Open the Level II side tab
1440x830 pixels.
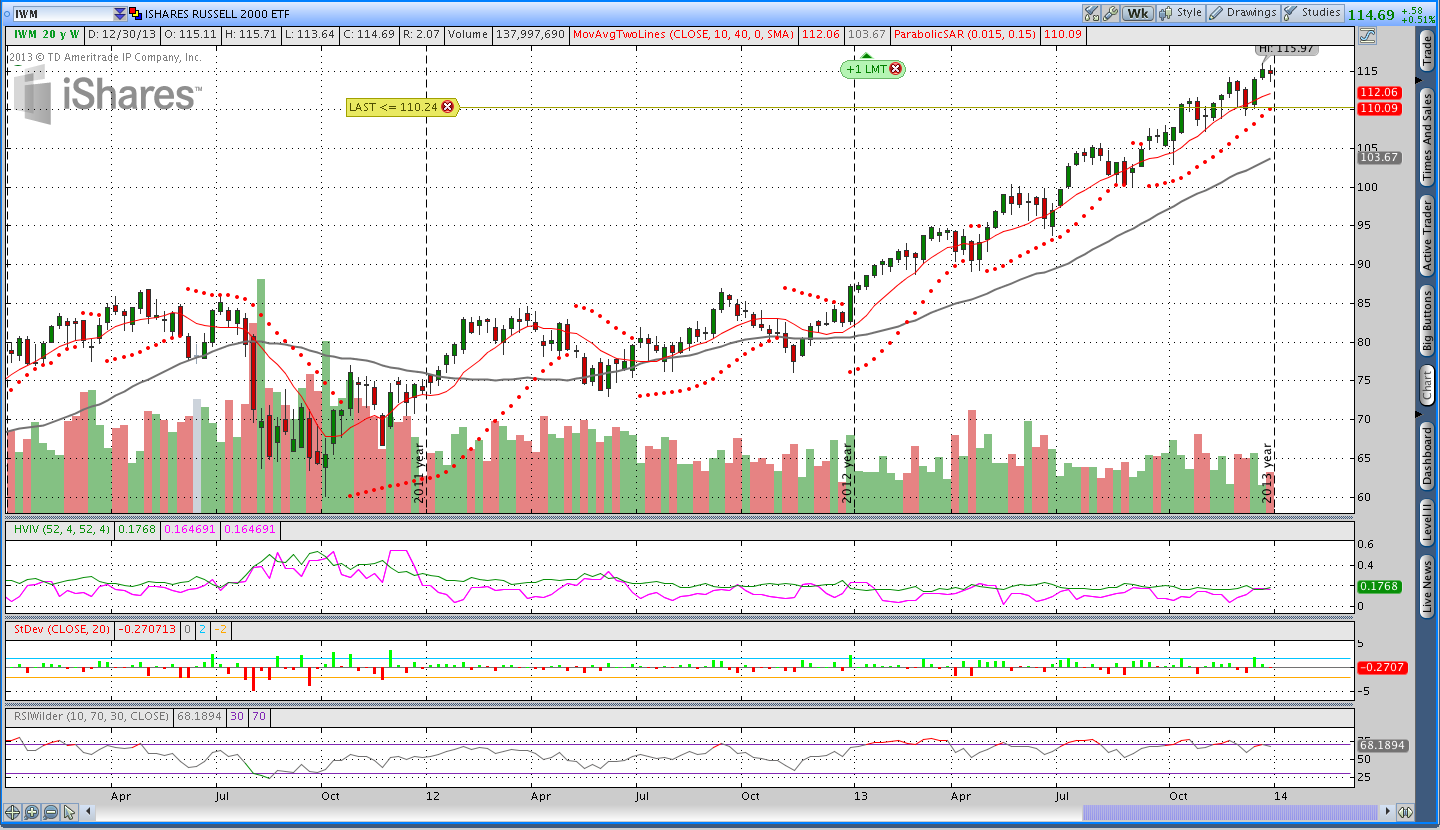pyautogui.click(x=1427, y=522)
